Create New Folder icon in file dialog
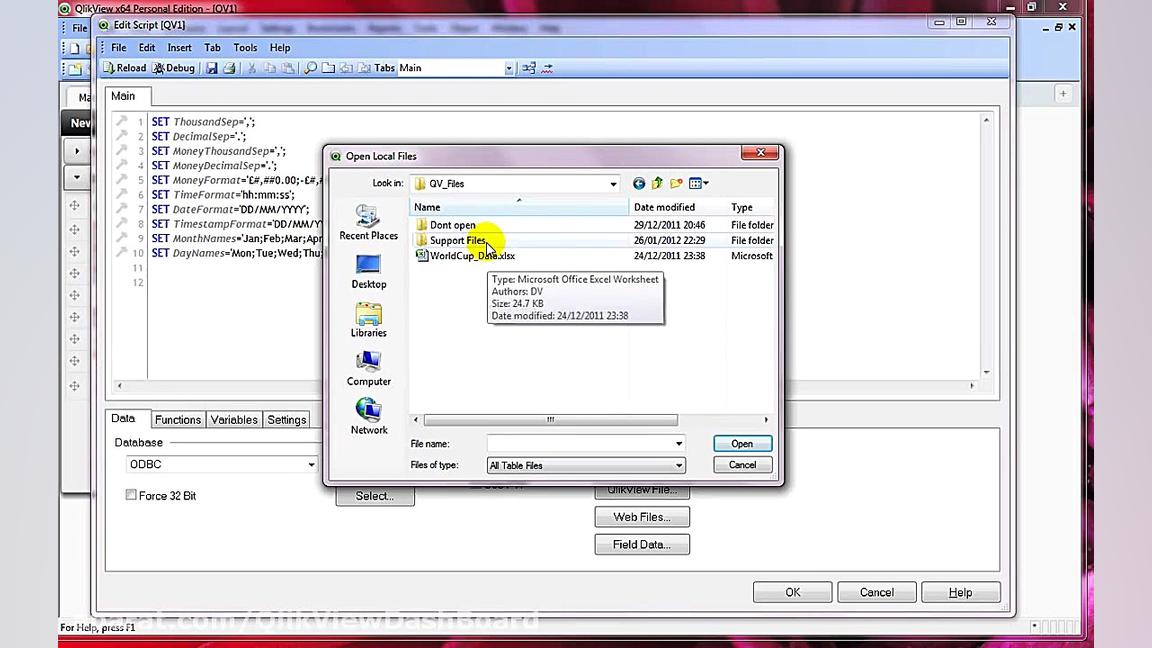1152x648 pixels. click(x=676, y=183)
